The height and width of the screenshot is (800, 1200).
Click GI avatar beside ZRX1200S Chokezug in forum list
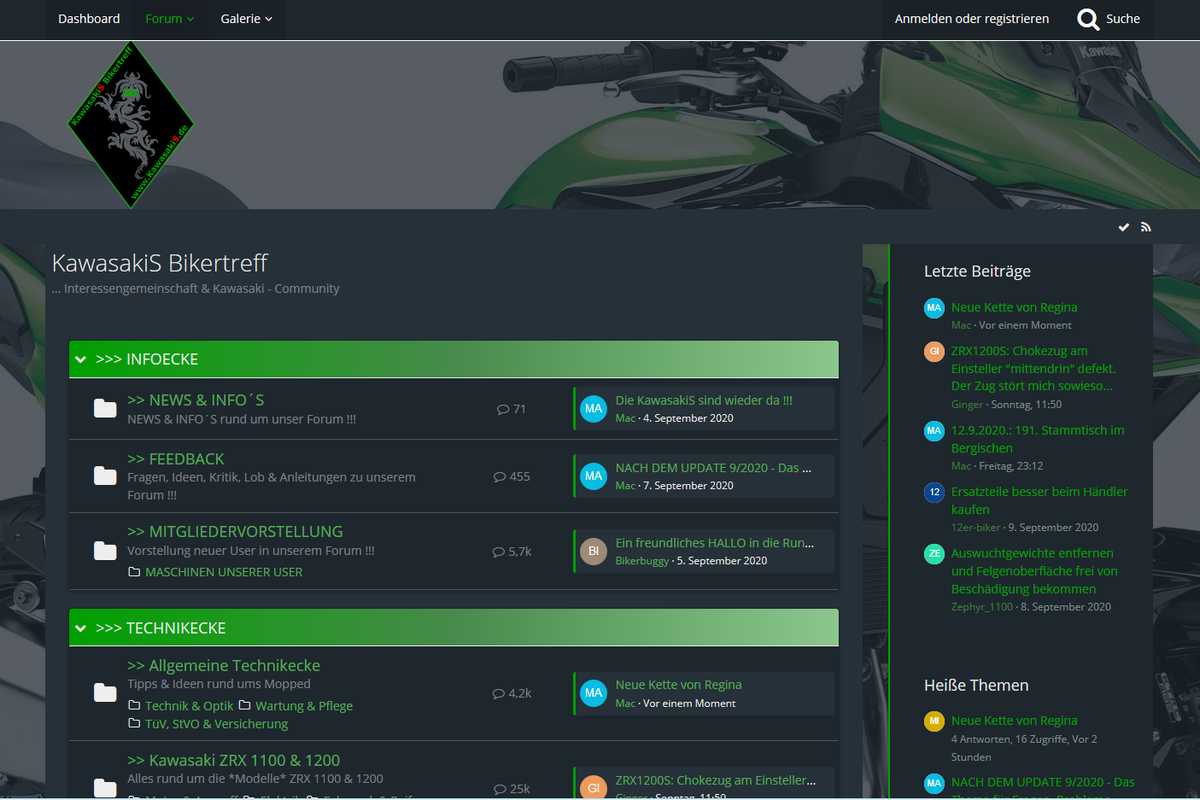click(x=594, y=788)
